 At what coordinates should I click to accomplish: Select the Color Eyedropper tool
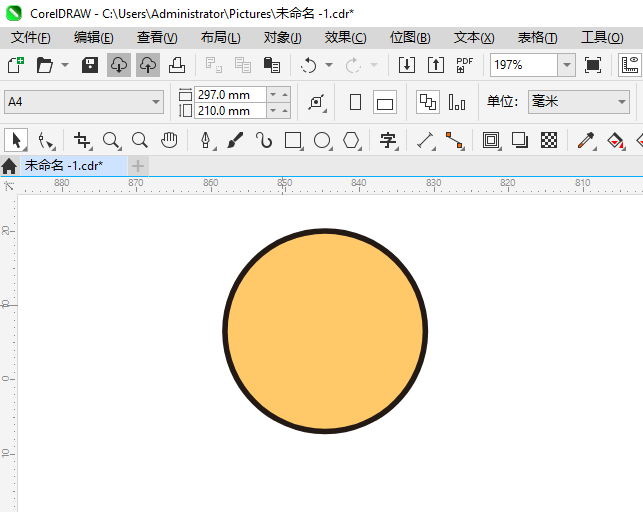[x=586, y=140]
